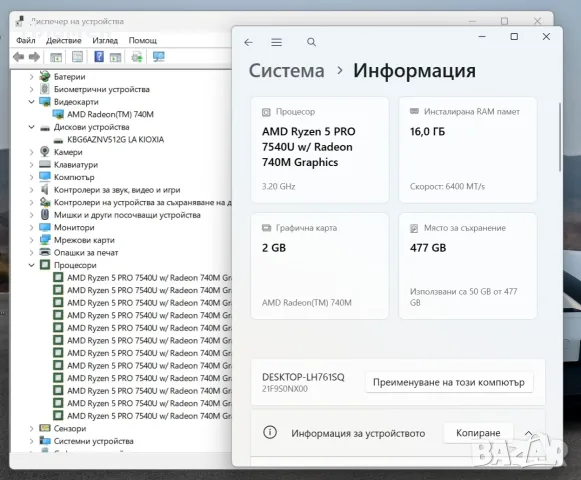
Task: Expand the Биометрични устройства node
Action: [x=31, y=89]
